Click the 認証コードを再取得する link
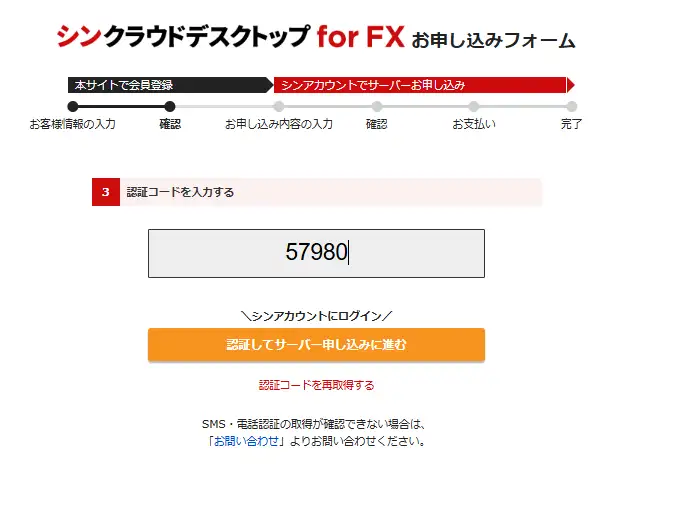679x516 pixels. point(316,385)
